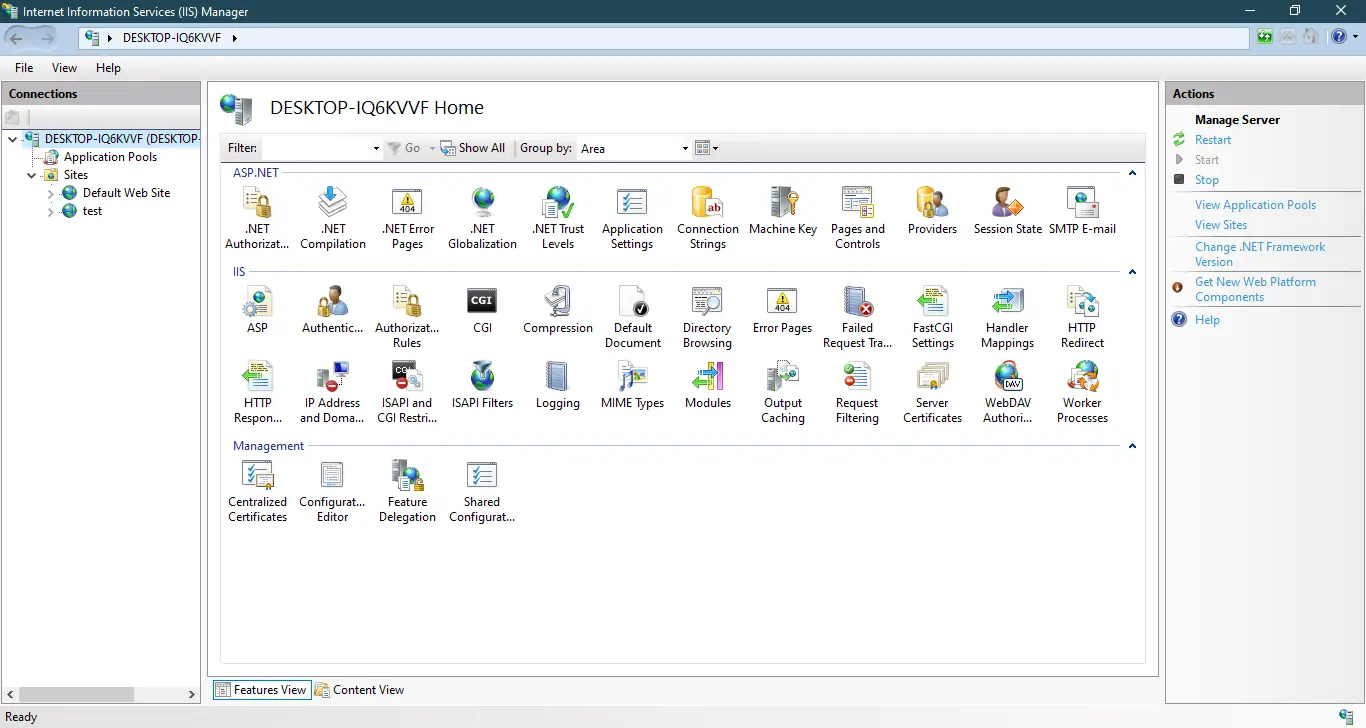Screen dimensions: 1366x728
Task: Open Application Settings feature
Action: 632,218
